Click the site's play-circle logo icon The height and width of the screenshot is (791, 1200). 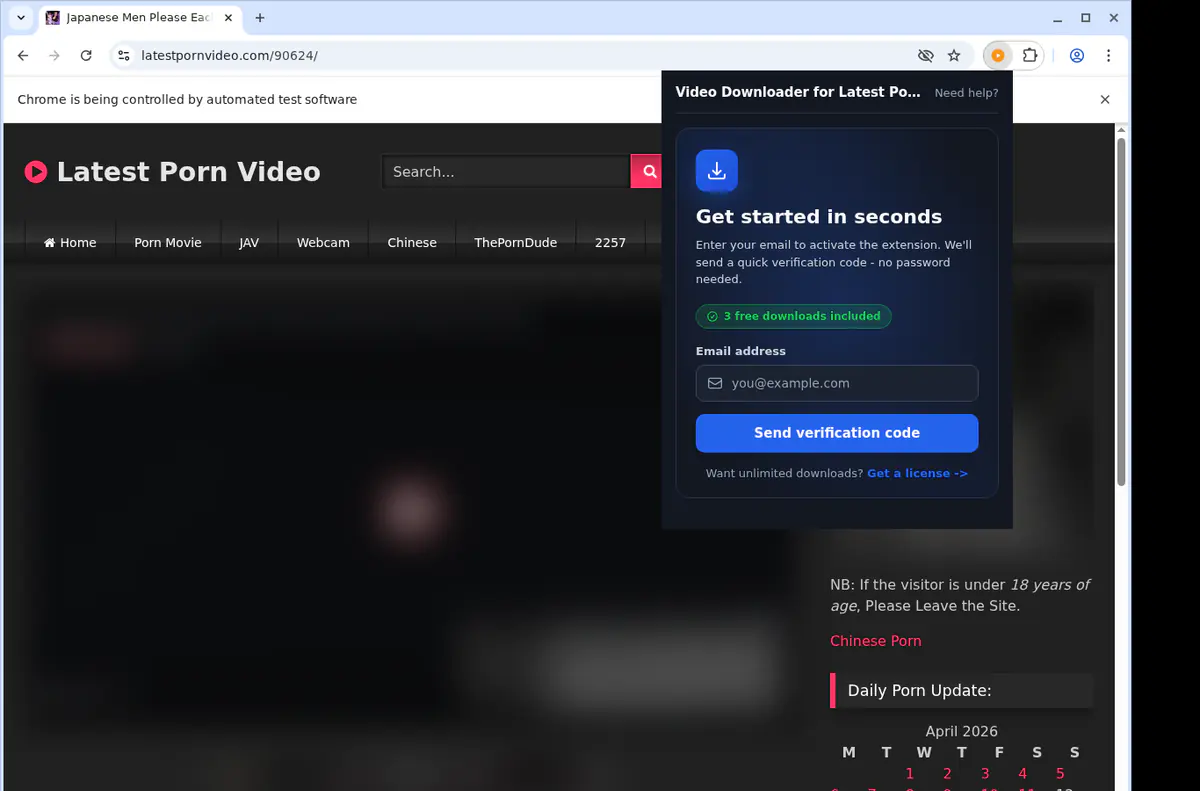pyautogui.click(x=36, y=172)
